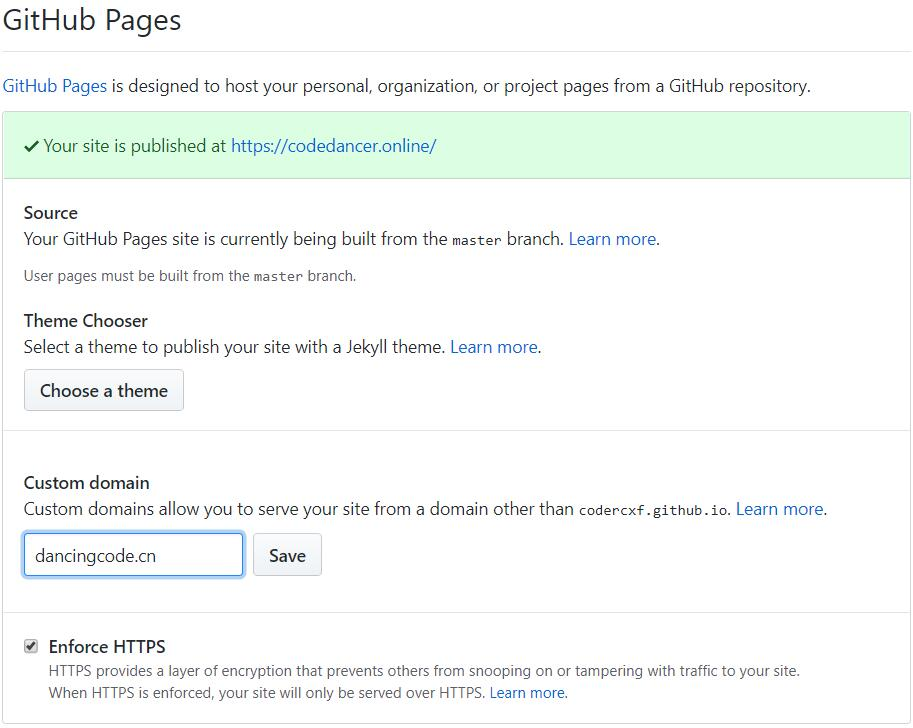913x728 pixels.
Task: Open the GitHub Pages documentation link
Action: pos(55,86)
